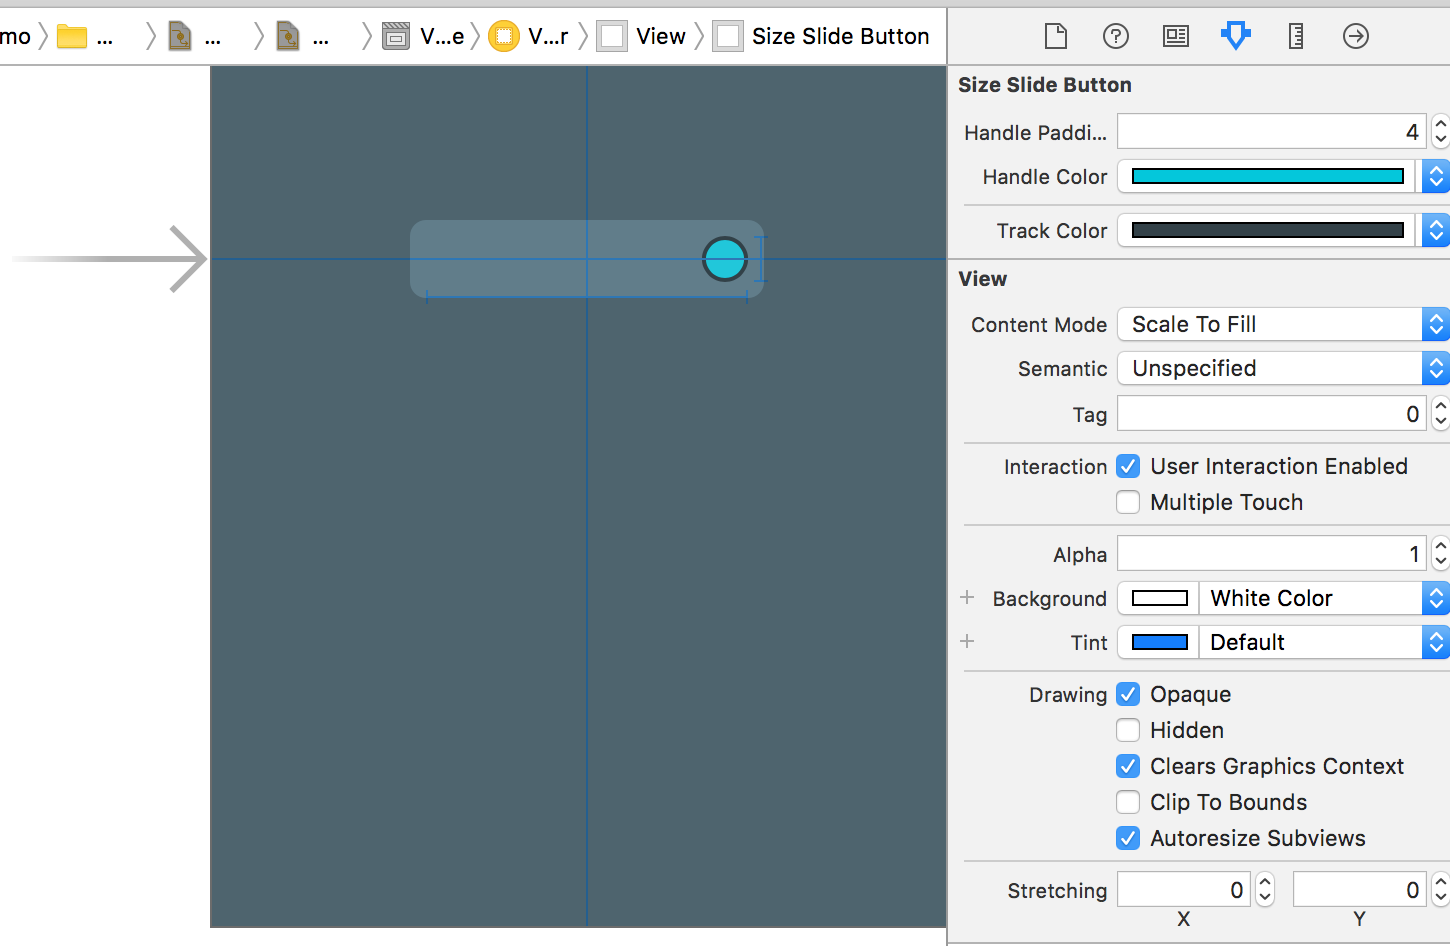Enable the Multiple Touch checkbox
The width and height of the screenshot is (1450, 946).
1128,502
